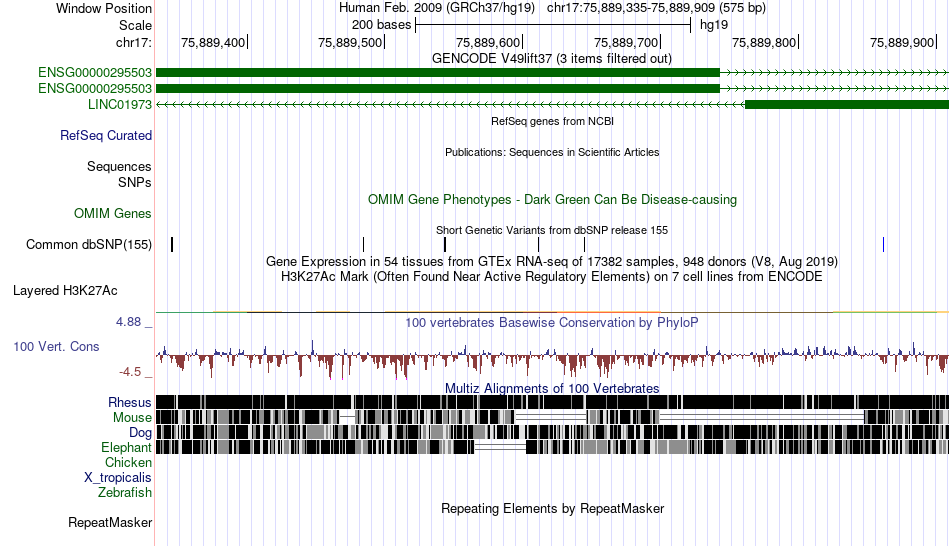Select the chr17:75,889,335-75,889,909 (575 bp) position text

[656, 8]
